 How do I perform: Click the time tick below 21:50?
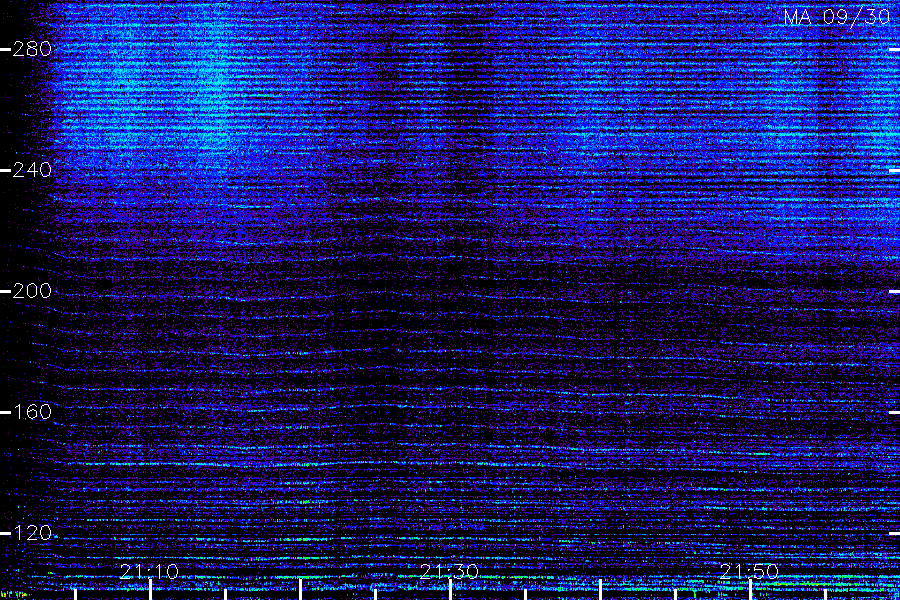coord(750,590)
